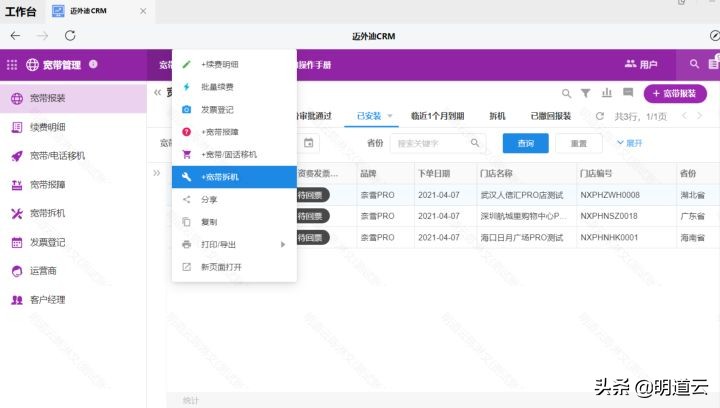
Task: Select row 武汉人信汇PRO店测试
Action: [522, 195]
